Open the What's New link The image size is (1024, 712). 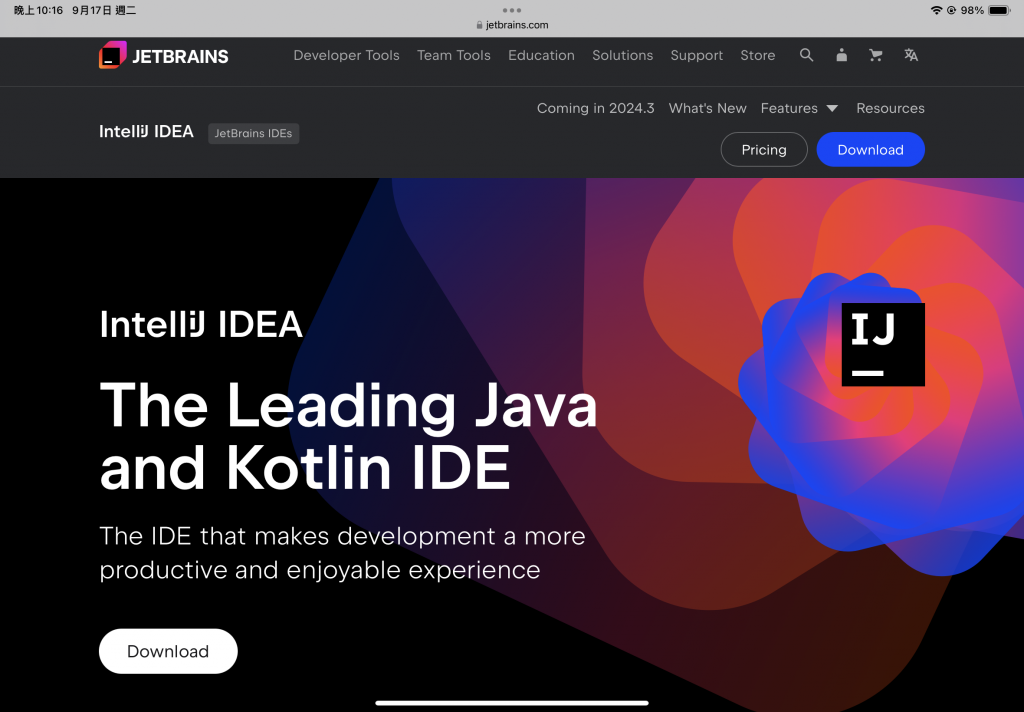(x=707, y=108)
